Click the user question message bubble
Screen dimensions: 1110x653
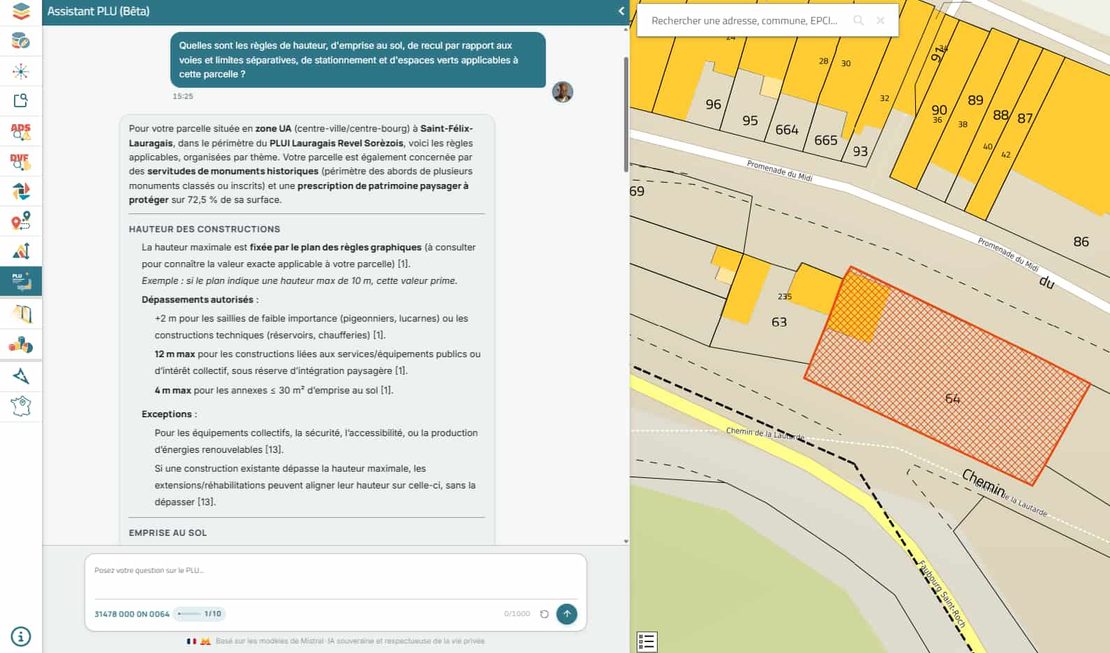click(x=357, y=59)
